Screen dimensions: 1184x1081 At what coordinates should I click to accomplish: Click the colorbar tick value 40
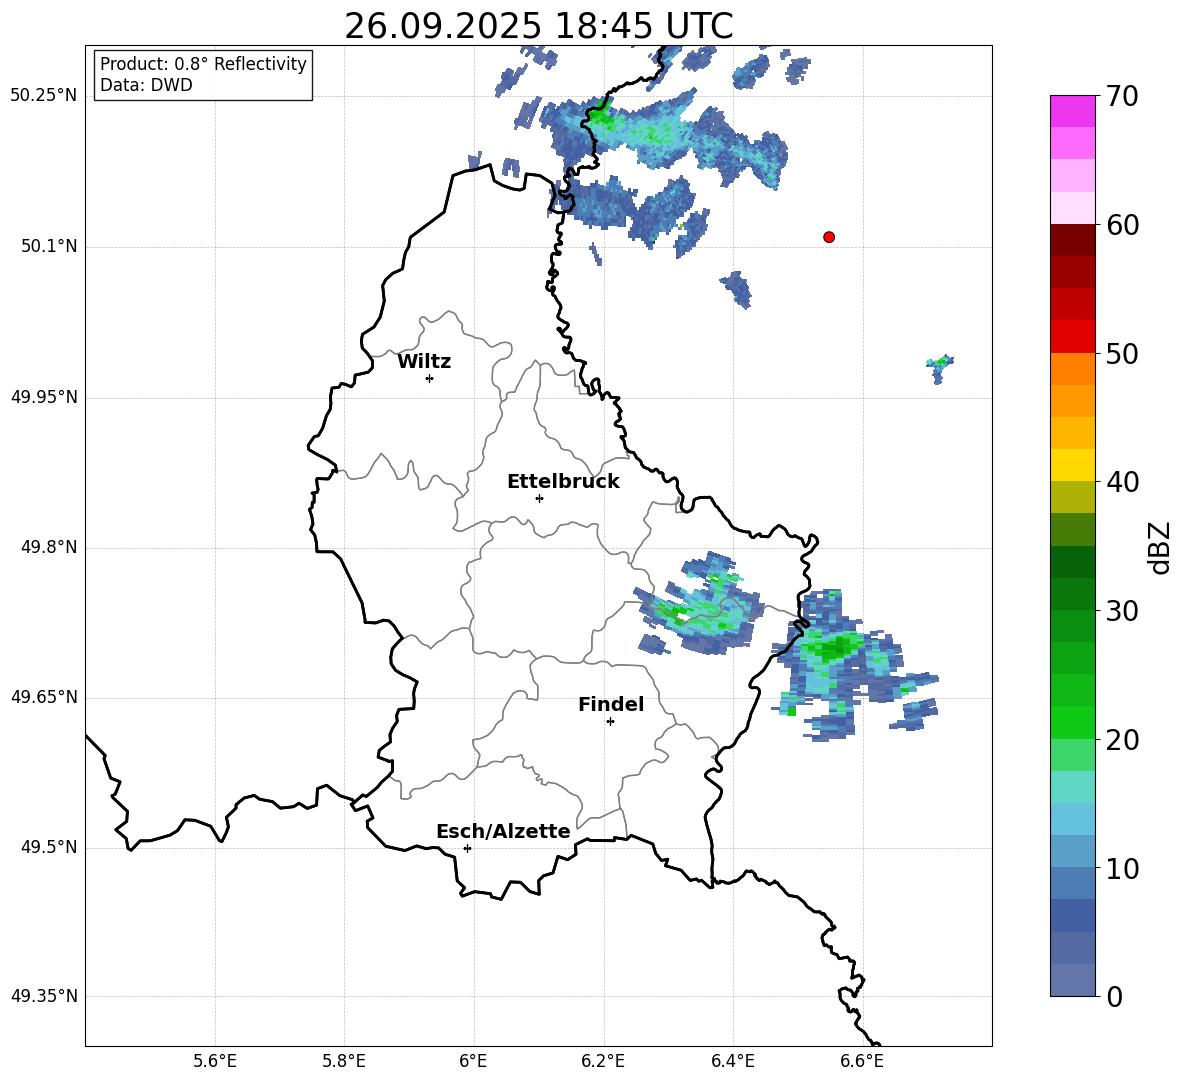[1123, 482]
